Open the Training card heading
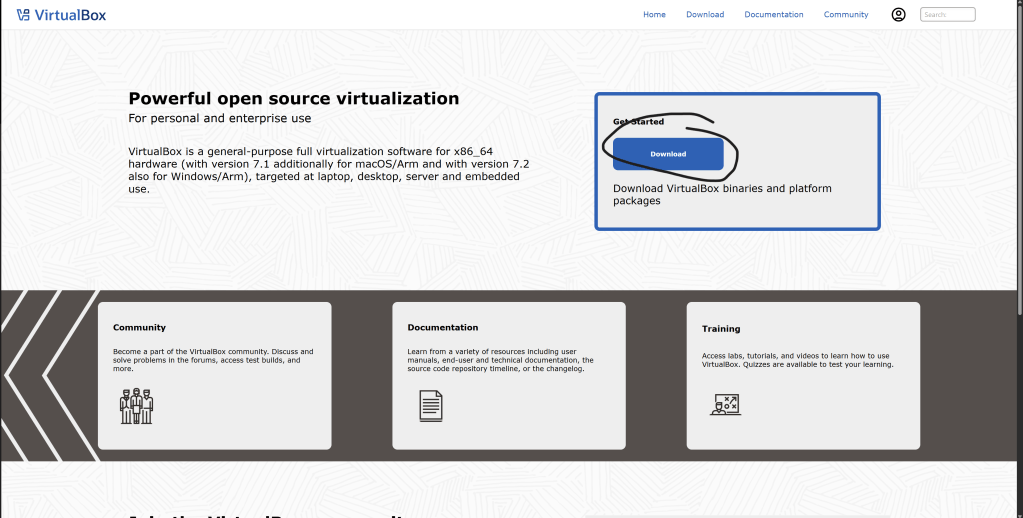Image resolution: width=1023 pixels, height=518 pixels. click(721, 329)
